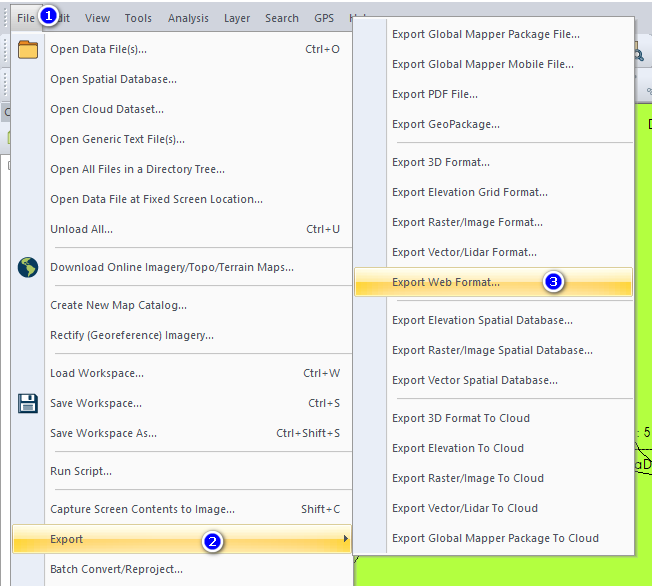Open the GPS menu
The image size is (652, 586).
324,18
